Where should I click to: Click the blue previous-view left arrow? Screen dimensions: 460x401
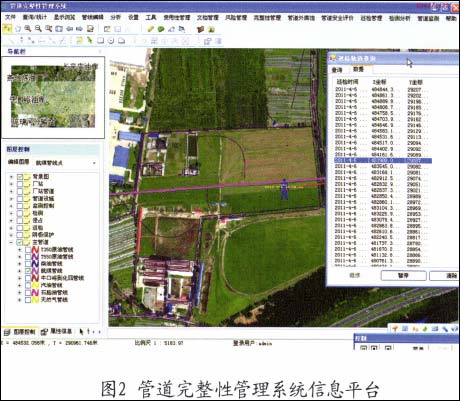(x=69, y=29)
